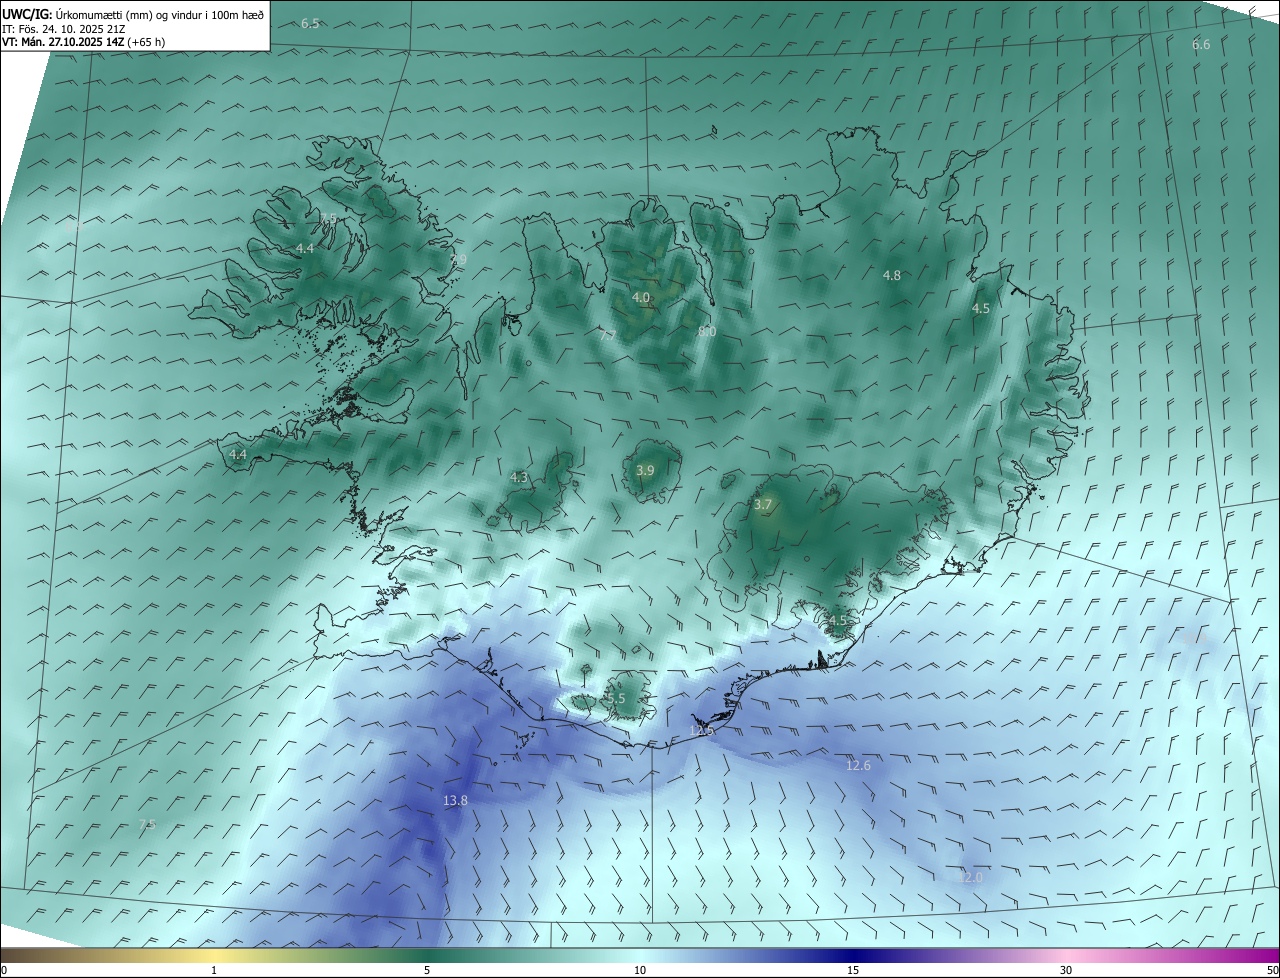
Task: Click the 4.0 value label
Action: click(641, 297)
